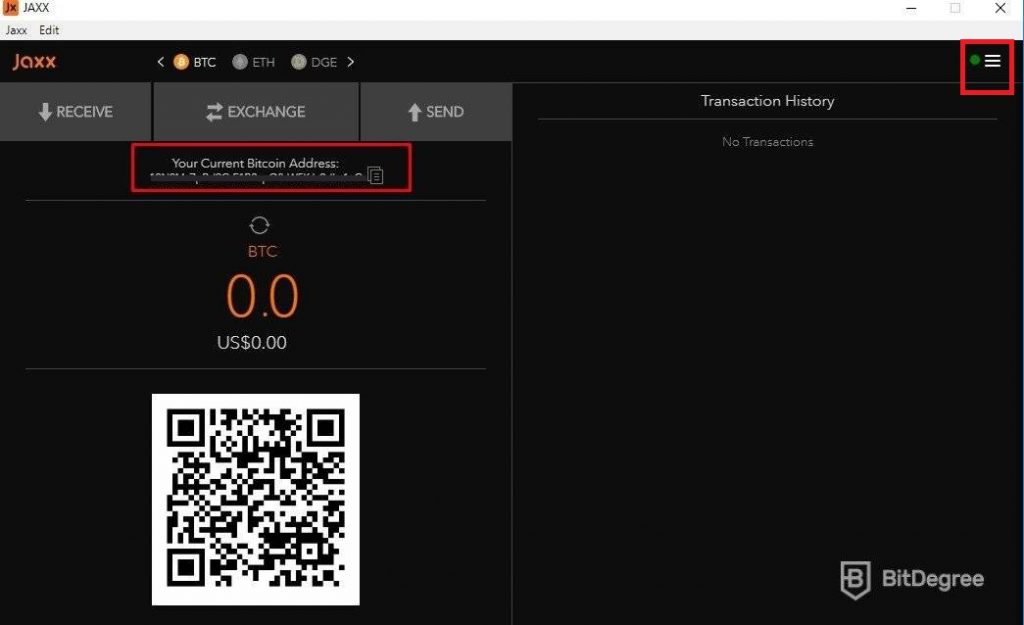The image size is (1024, 625).
Task: Select the ETH coin icon
Action: (x=240, y=61)
